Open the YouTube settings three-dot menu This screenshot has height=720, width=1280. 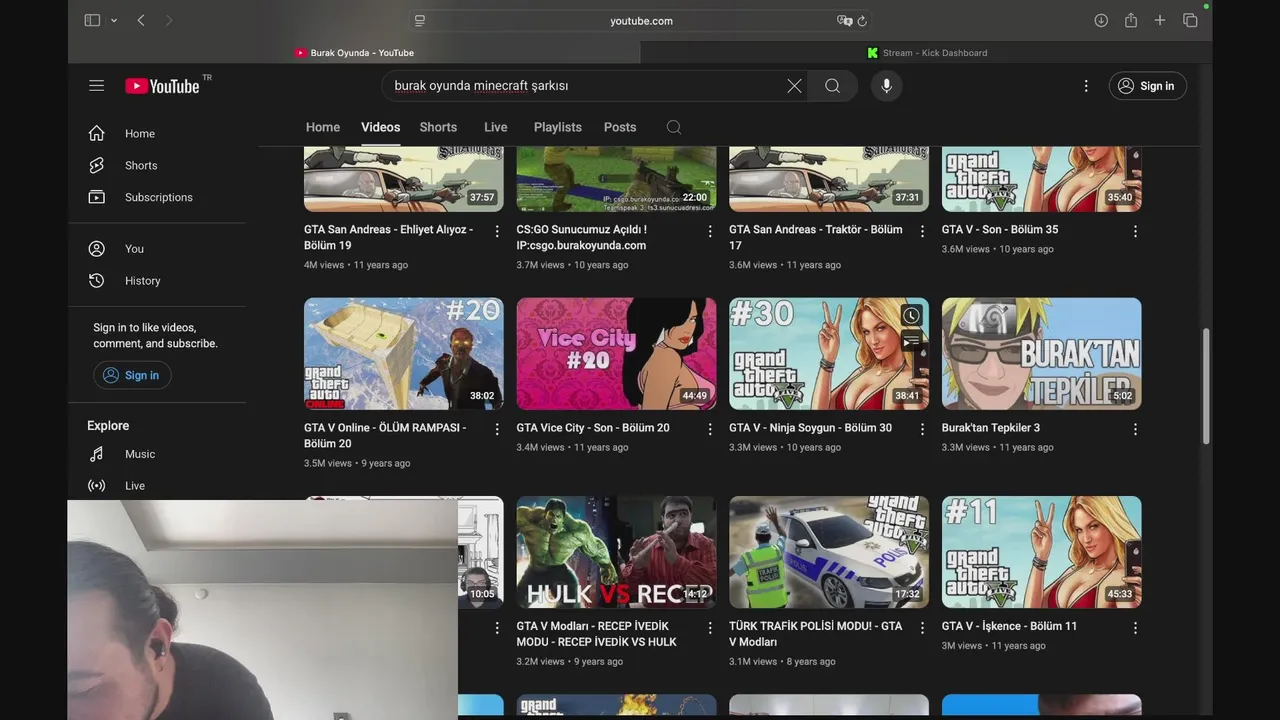click(1086, 86)
